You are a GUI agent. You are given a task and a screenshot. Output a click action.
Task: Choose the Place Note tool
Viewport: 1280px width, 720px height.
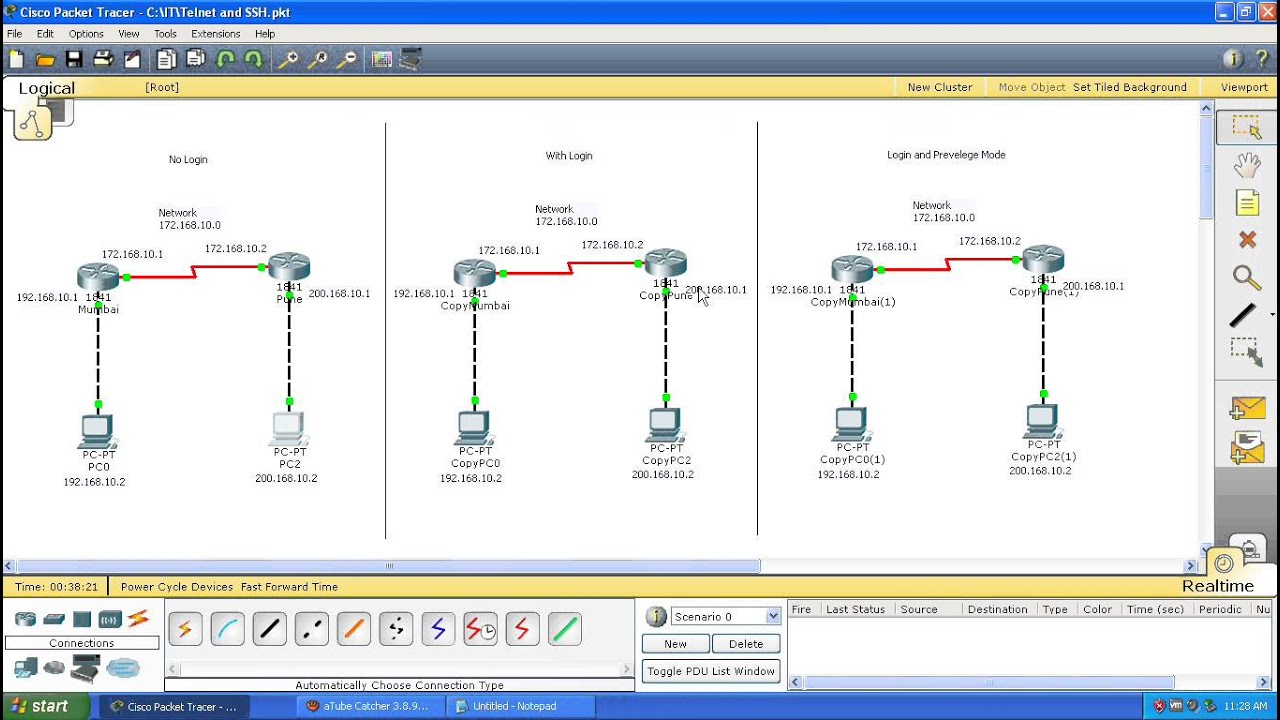pos(1246,203)
